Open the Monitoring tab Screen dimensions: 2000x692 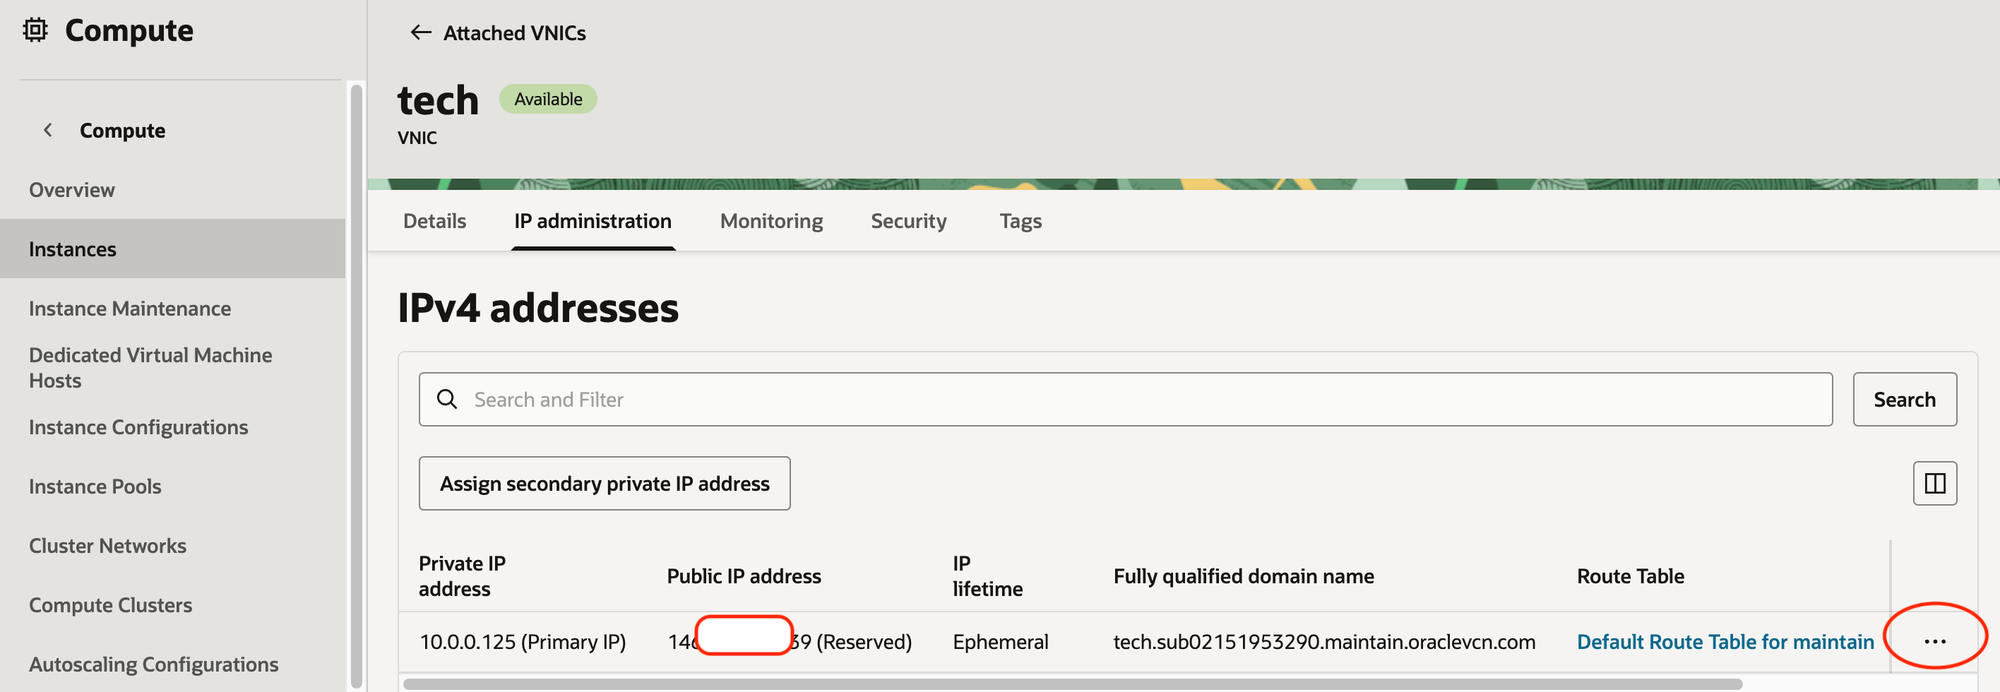[771, 221]
